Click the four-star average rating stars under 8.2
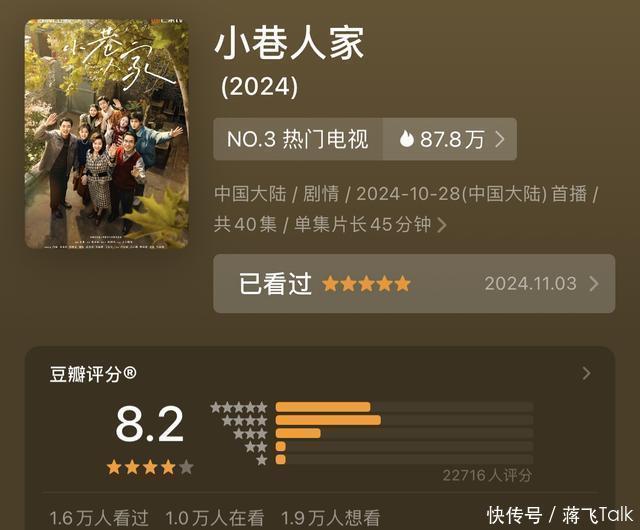The width and height of the screenshot is (640, 530). click(x=150, y=467)
